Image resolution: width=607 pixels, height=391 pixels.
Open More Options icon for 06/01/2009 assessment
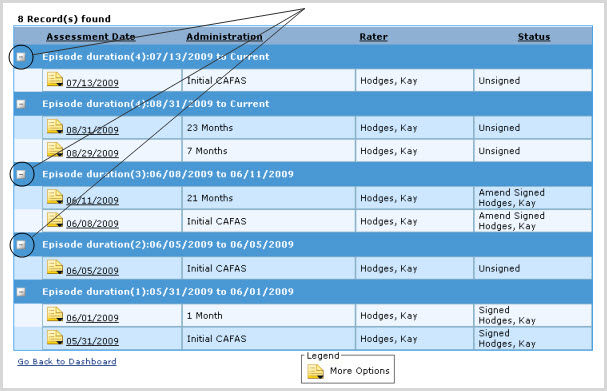(x=55, y=314)
